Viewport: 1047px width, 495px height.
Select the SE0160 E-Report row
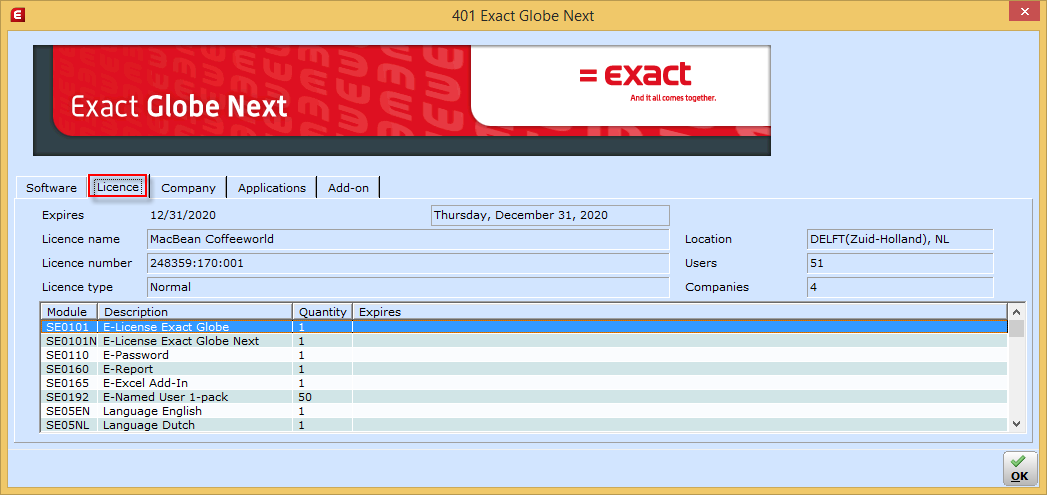click(x=524, y=369)
